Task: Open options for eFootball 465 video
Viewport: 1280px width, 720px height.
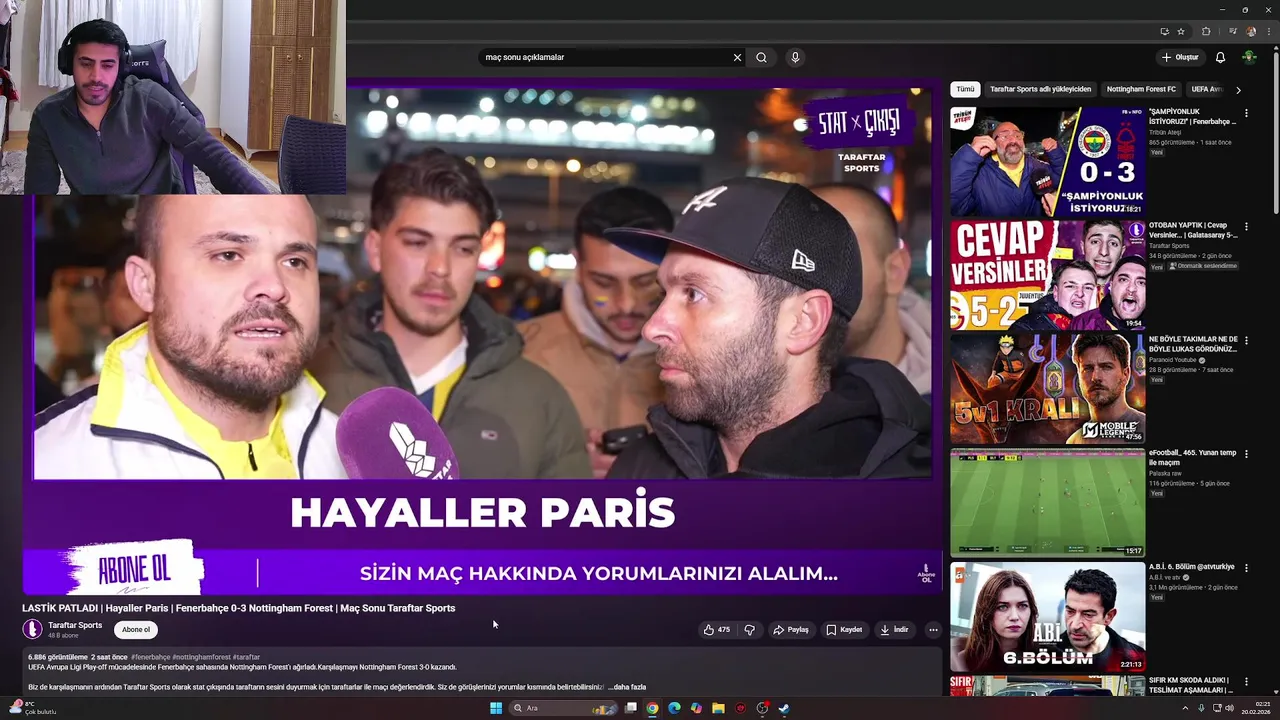Action: pos(1246,454)
